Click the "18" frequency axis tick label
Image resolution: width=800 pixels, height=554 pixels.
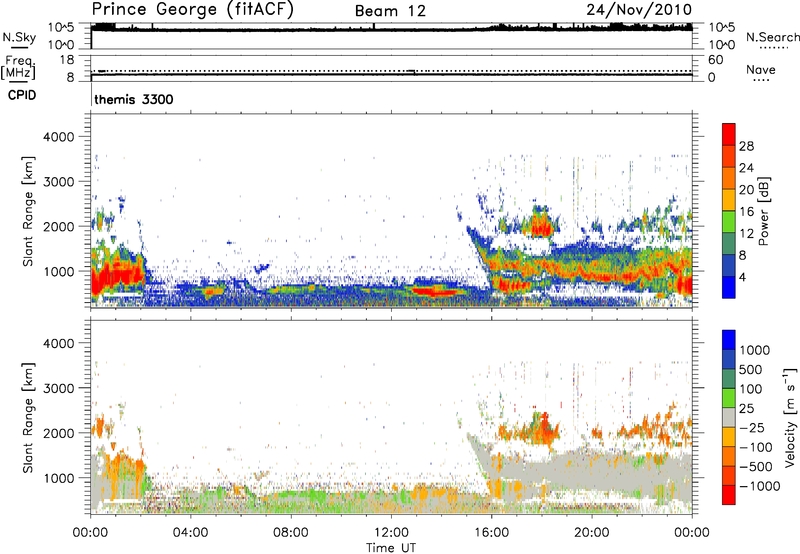click(x=67, y=60)
